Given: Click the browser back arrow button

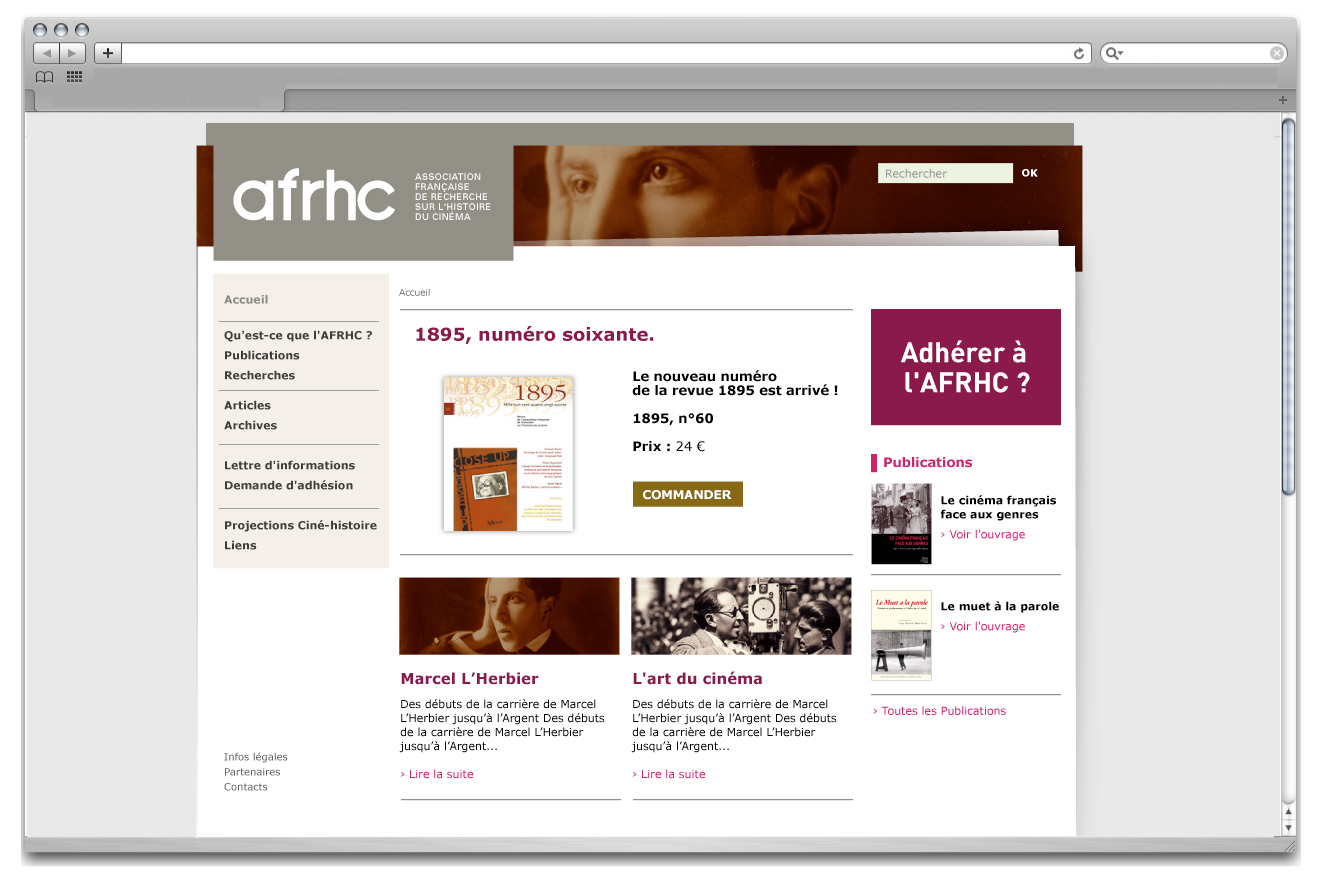Looking at the screenshot, I should click(47, 53).
